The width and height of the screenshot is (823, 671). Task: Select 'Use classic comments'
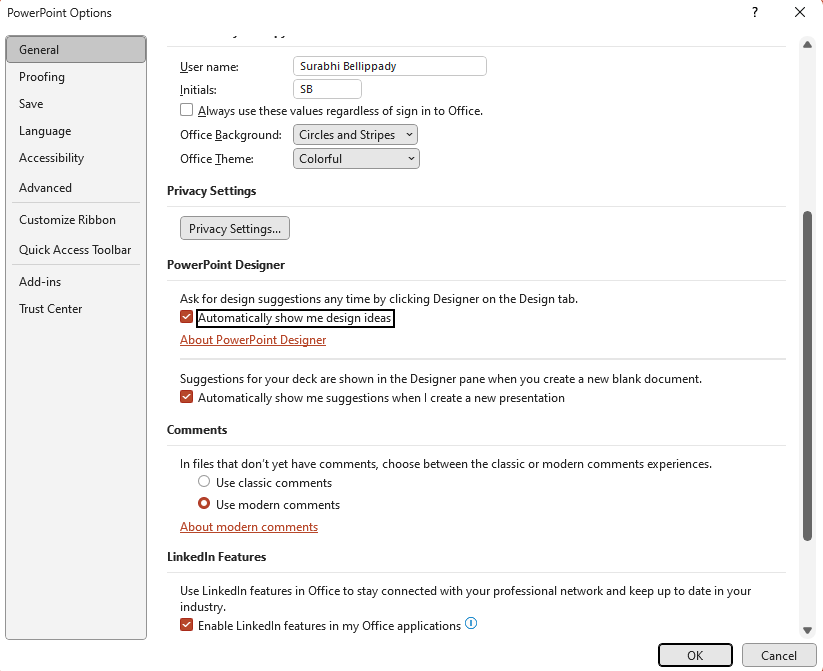coord(203,481)
